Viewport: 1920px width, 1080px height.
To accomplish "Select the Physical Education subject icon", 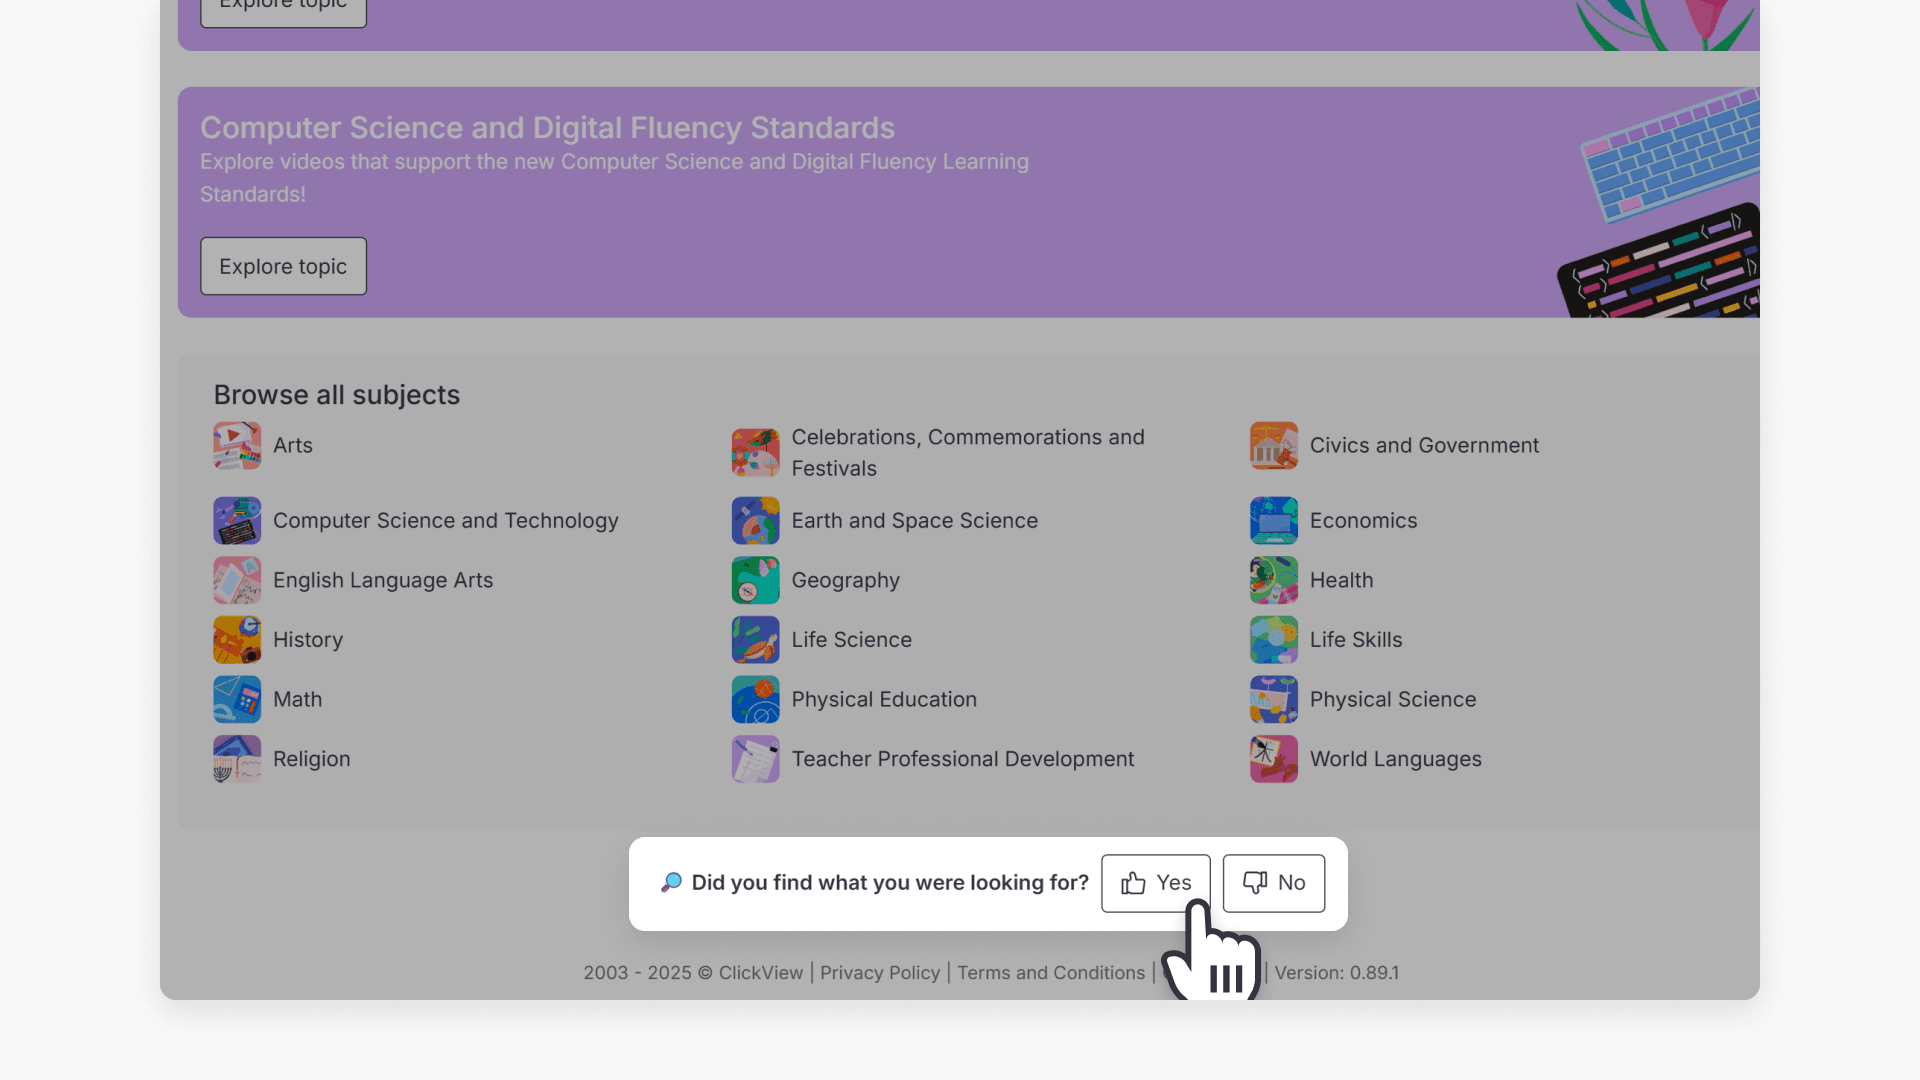I will click(x=755, y=699).
